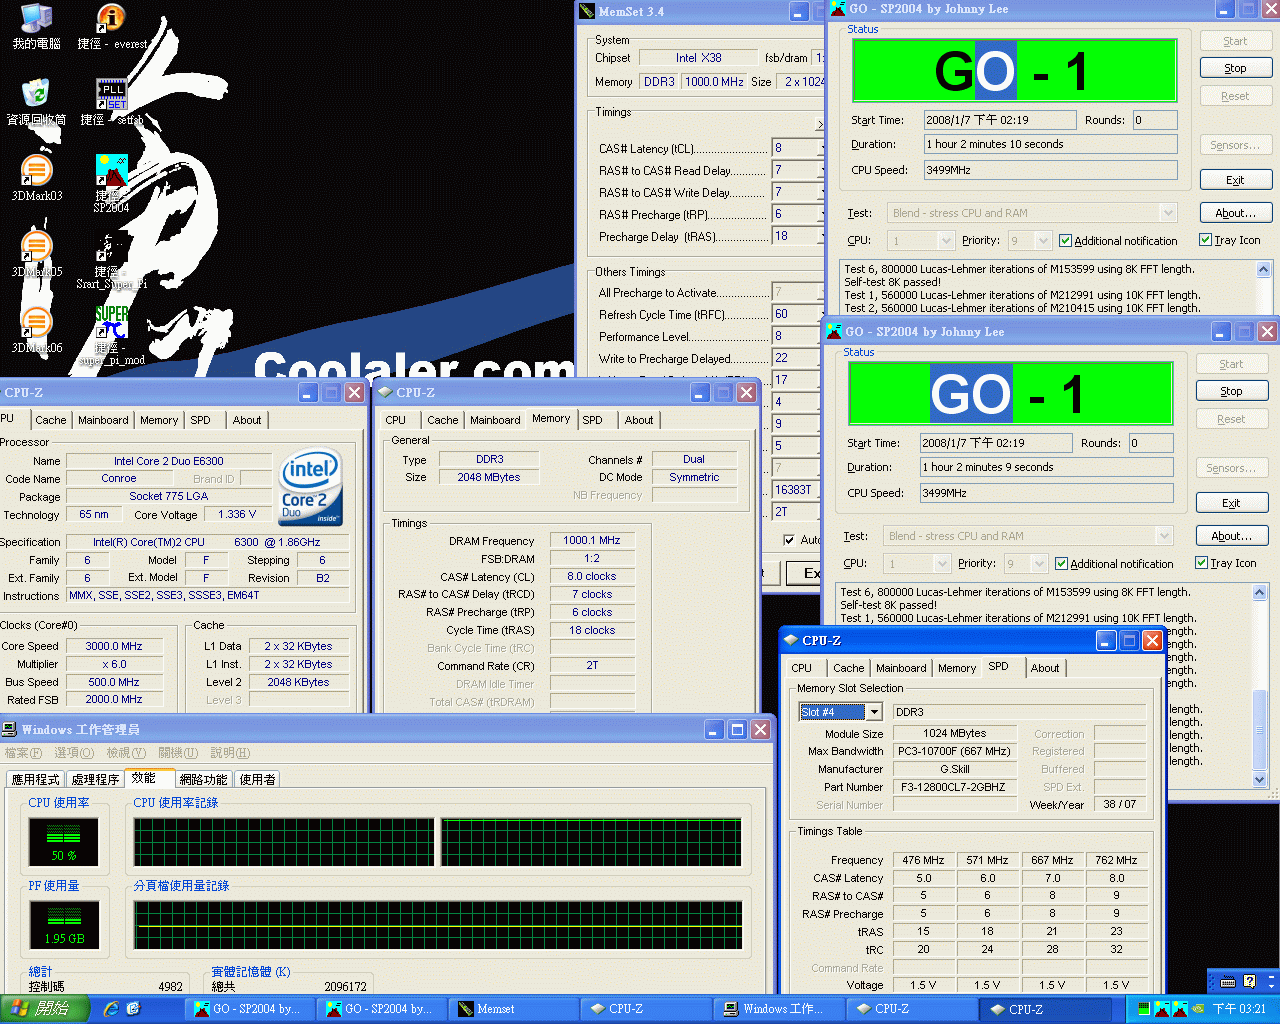The width and height of the screenshot is (1280, 1024).
Task: Switch to the Mainboard tab in CPU-Z
Action: point(901,668)
